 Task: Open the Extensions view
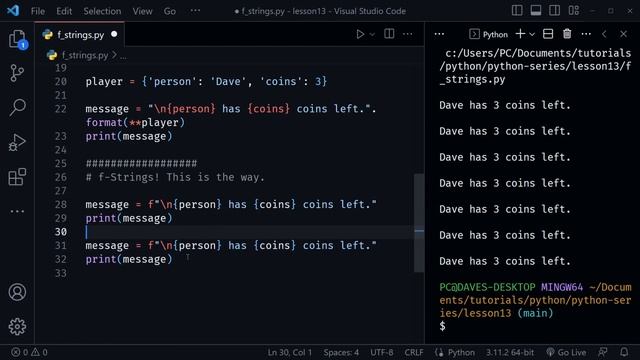tap(17, 177)
